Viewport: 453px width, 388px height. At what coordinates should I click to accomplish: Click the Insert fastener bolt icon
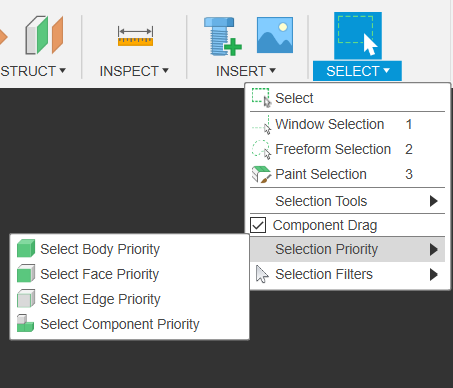222,36
